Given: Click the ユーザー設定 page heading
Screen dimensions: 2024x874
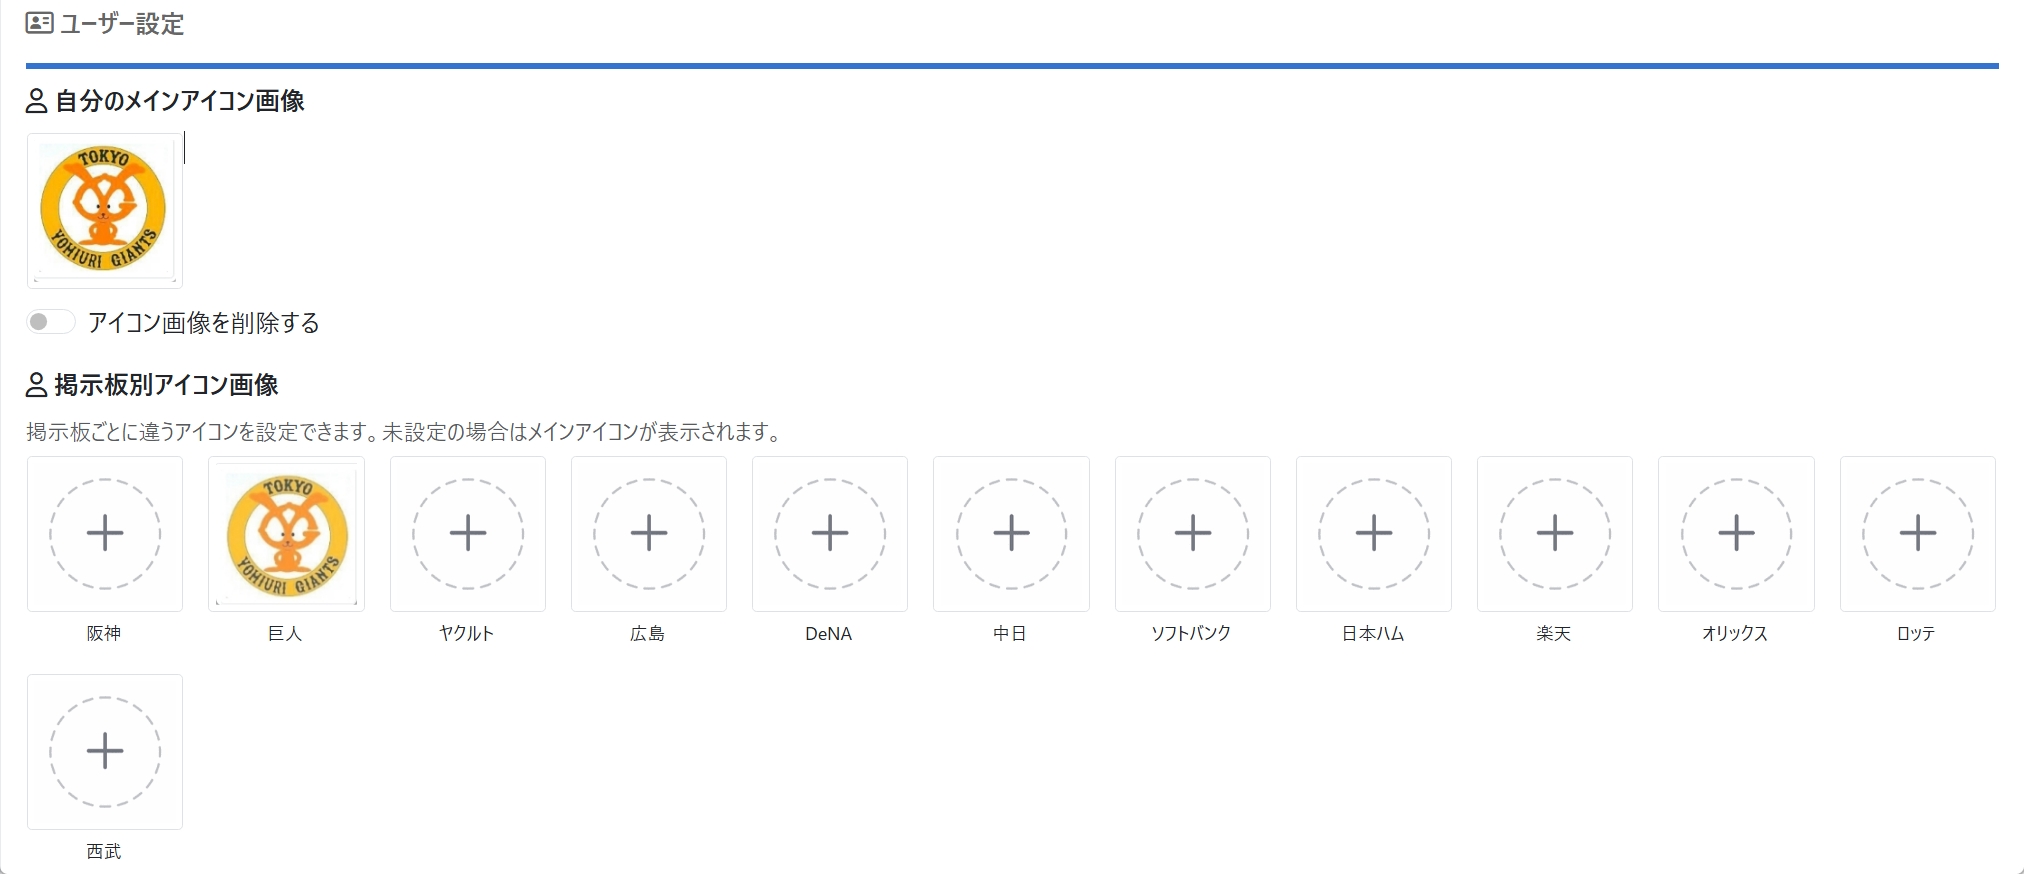Looking at the screenshot, I should [121, 24].
